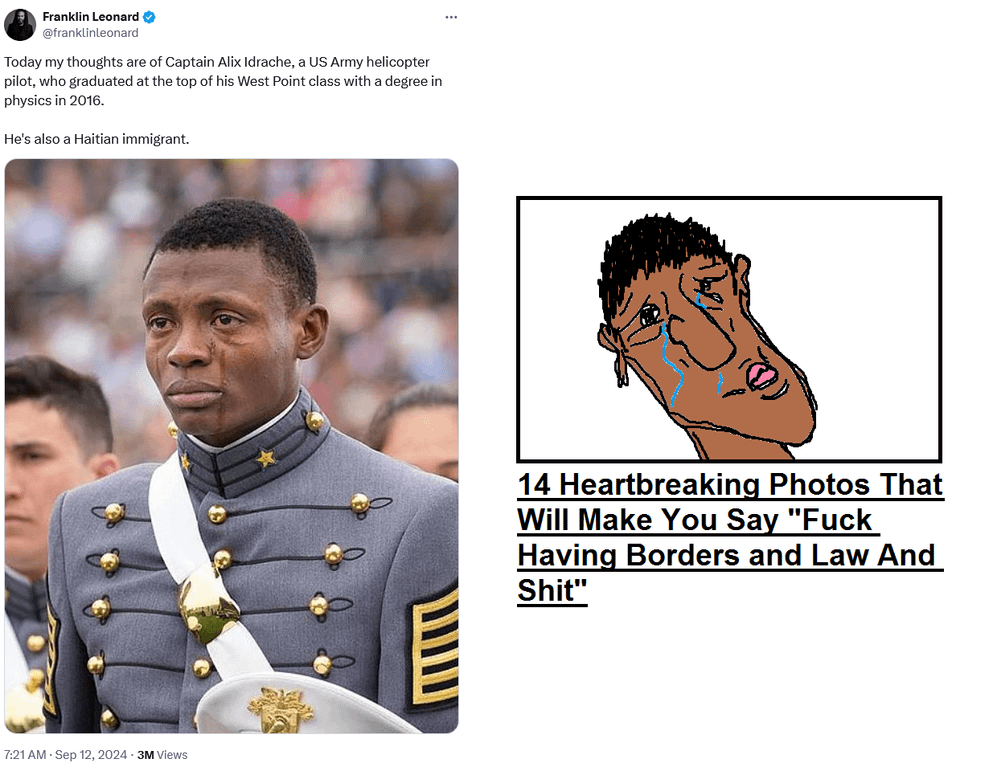Screen dimensions: 993x767
Task: Open the @franklinleonard handle link
Action: coord(91,33)
